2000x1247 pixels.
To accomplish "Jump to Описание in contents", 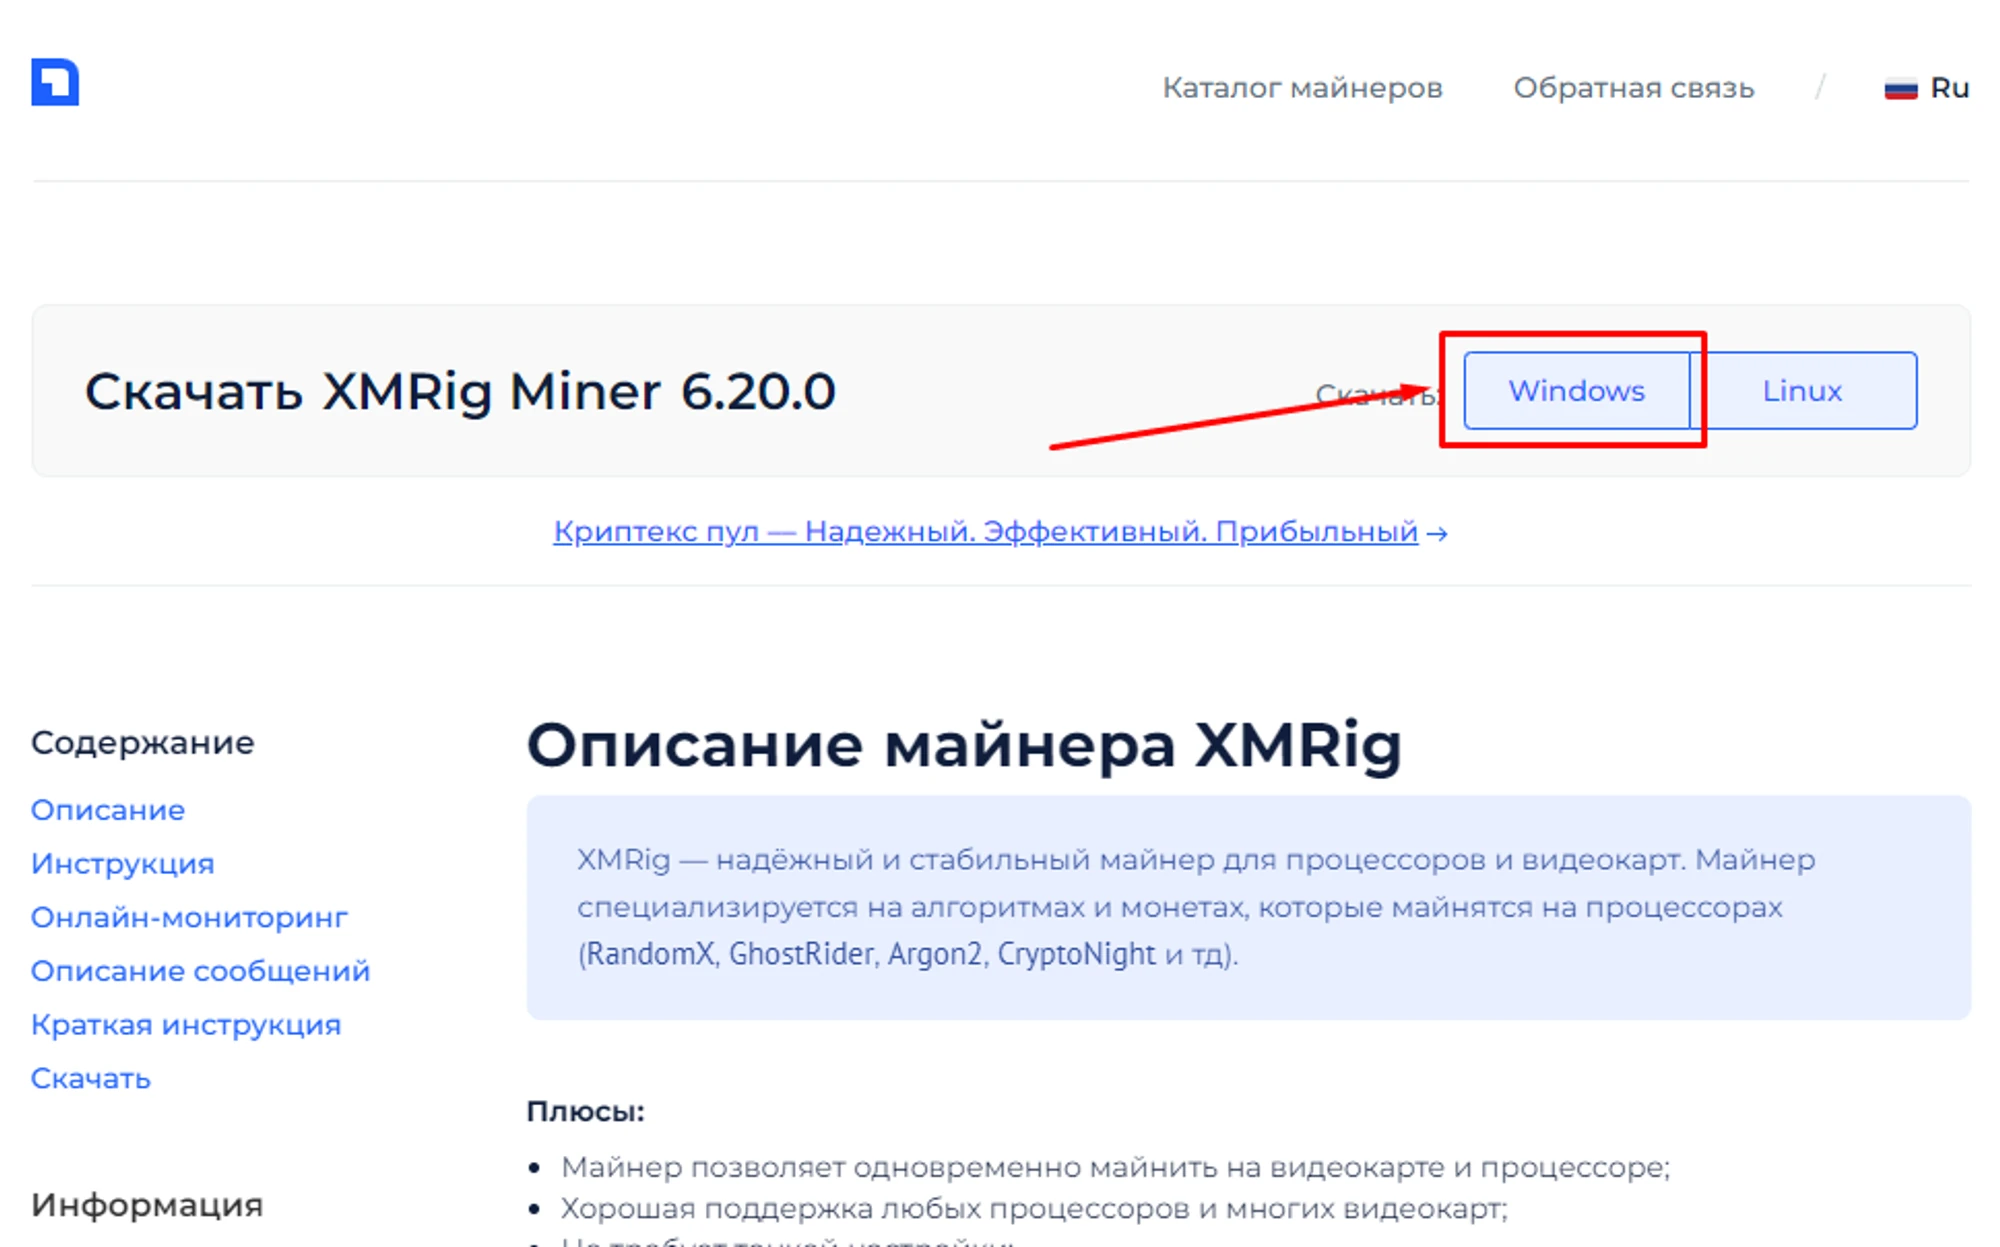I will [x=108, y=809].
